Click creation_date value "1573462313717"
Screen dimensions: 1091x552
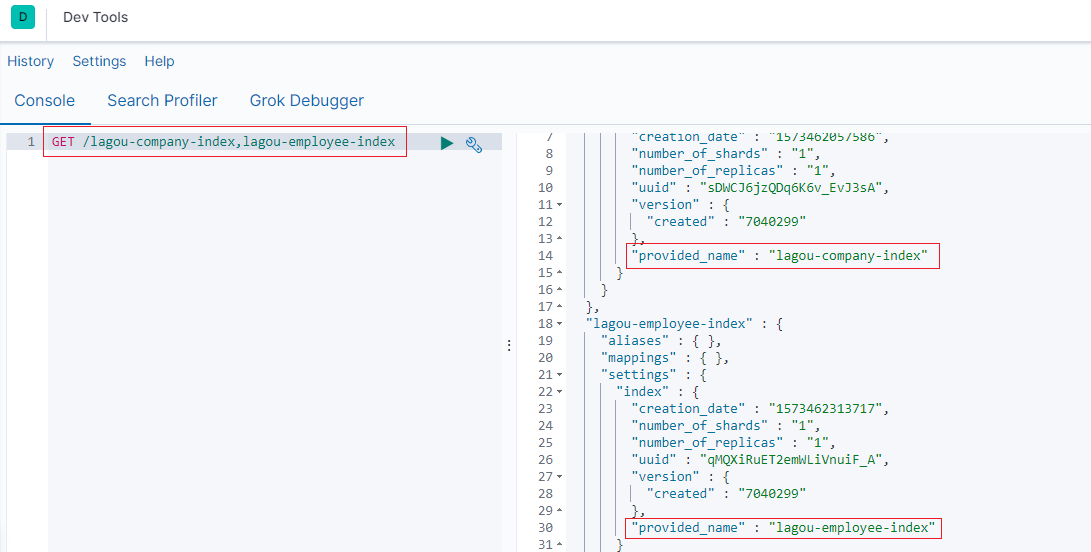(x=825, y=409)
